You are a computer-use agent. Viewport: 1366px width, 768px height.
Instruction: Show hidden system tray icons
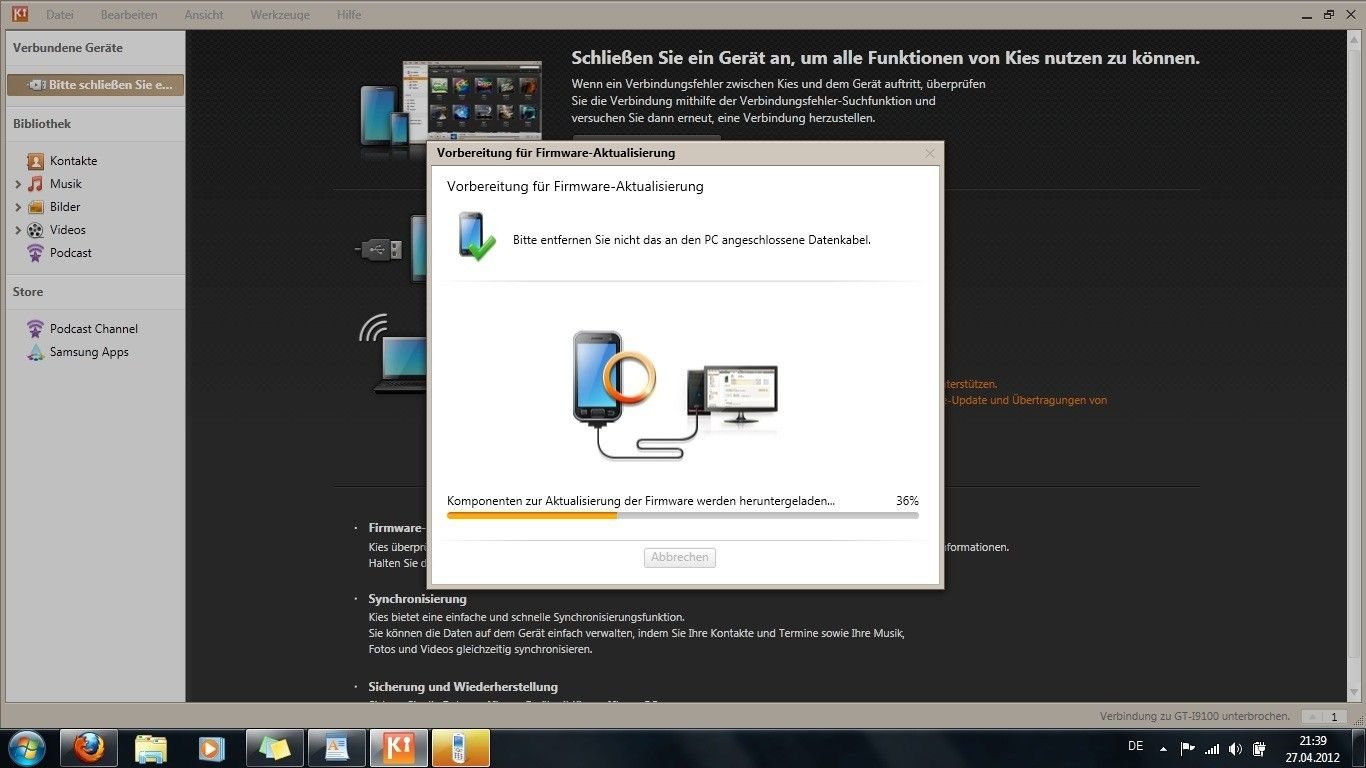(1163, 748)
